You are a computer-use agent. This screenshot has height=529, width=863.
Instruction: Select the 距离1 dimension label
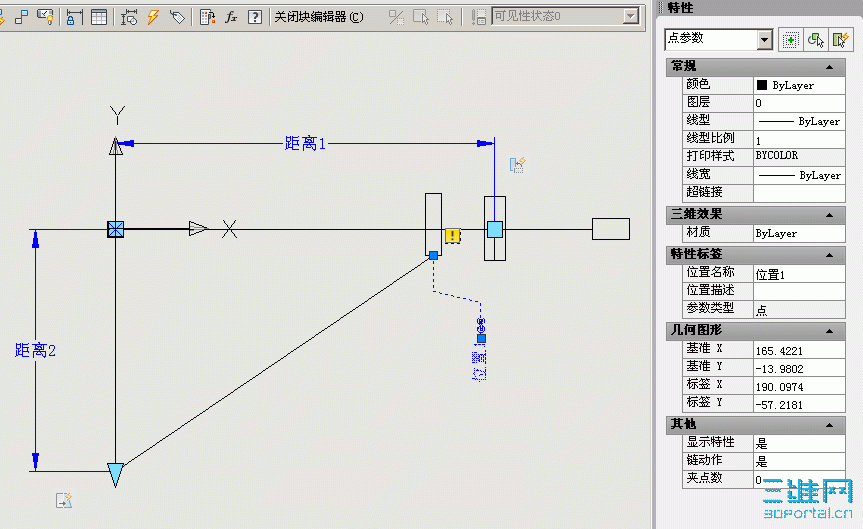[x=305, y=144]
